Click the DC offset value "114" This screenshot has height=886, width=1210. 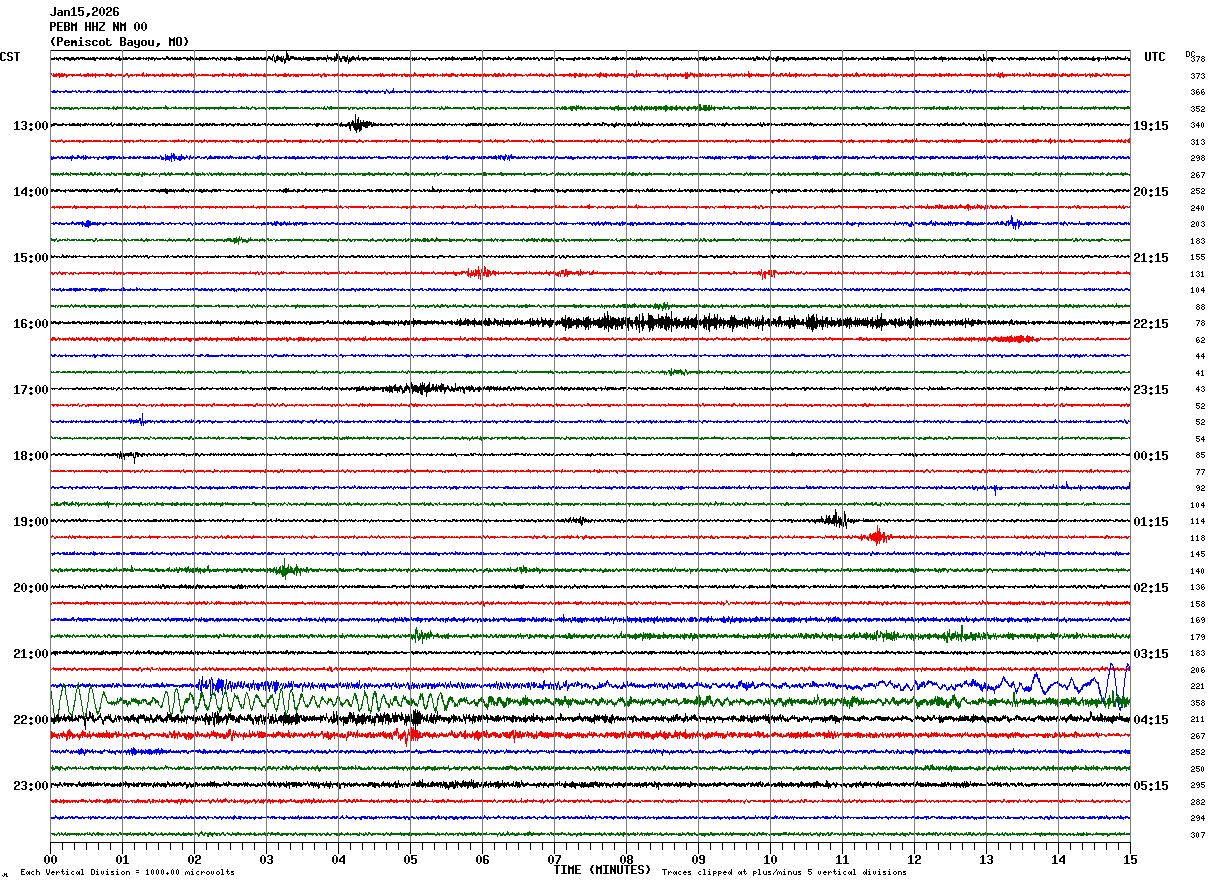(x=1197, y=521)
